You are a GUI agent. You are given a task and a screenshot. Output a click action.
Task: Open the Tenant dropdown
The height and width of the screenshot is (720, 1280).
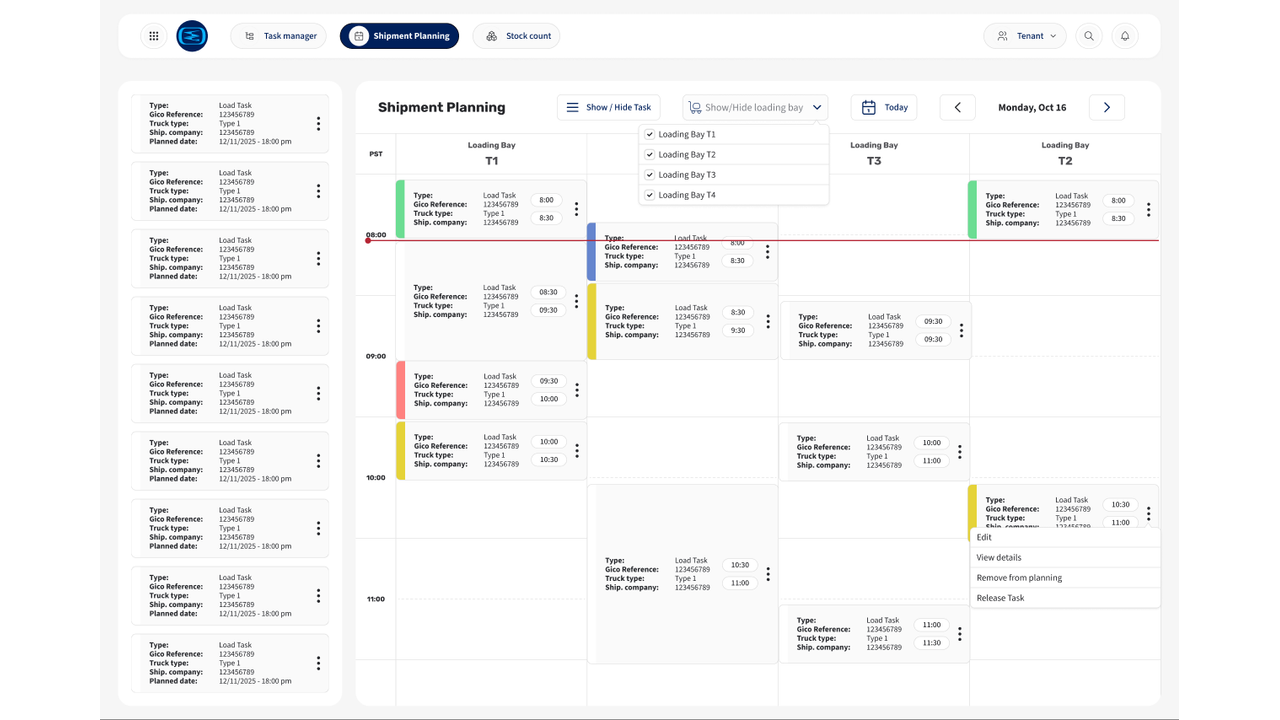click(x=1025, y=36)
